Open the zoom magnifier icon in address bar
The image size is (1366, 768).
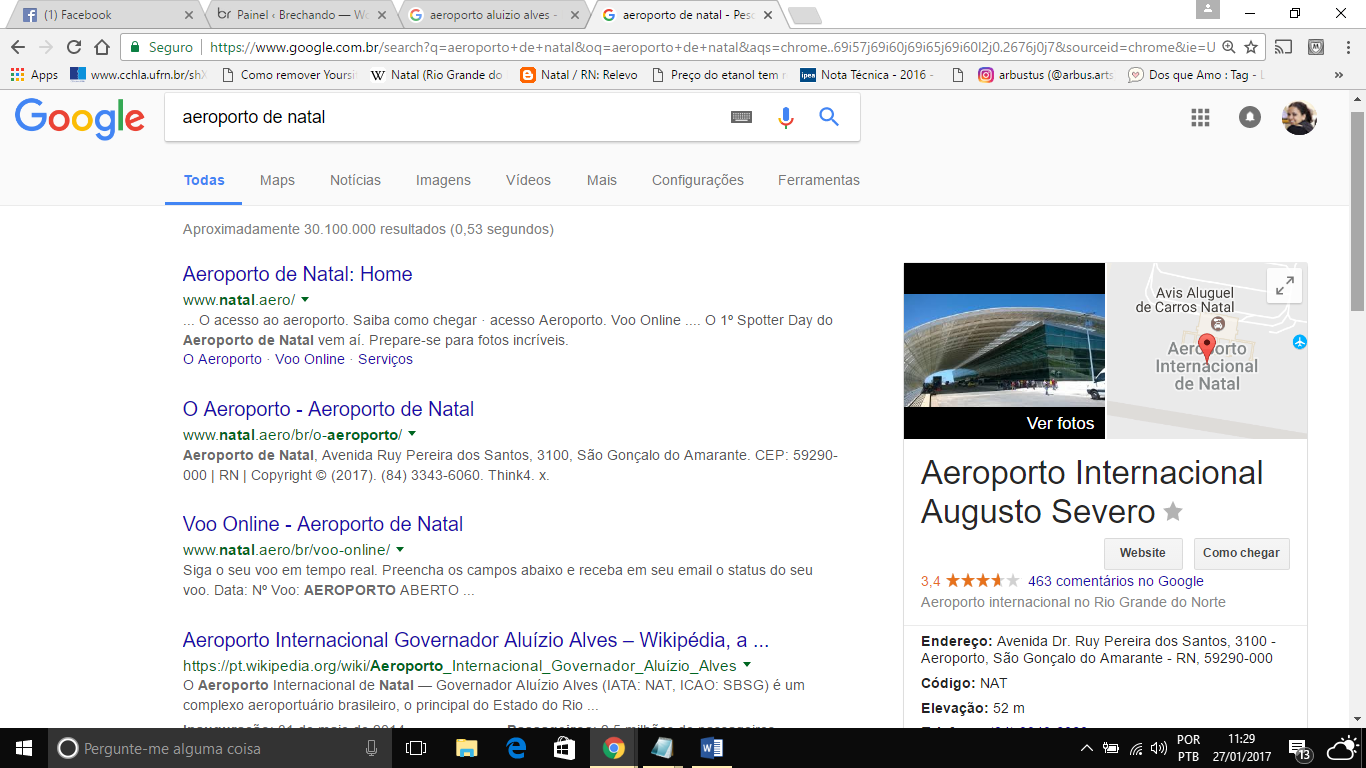click(x=1229, y=47)
